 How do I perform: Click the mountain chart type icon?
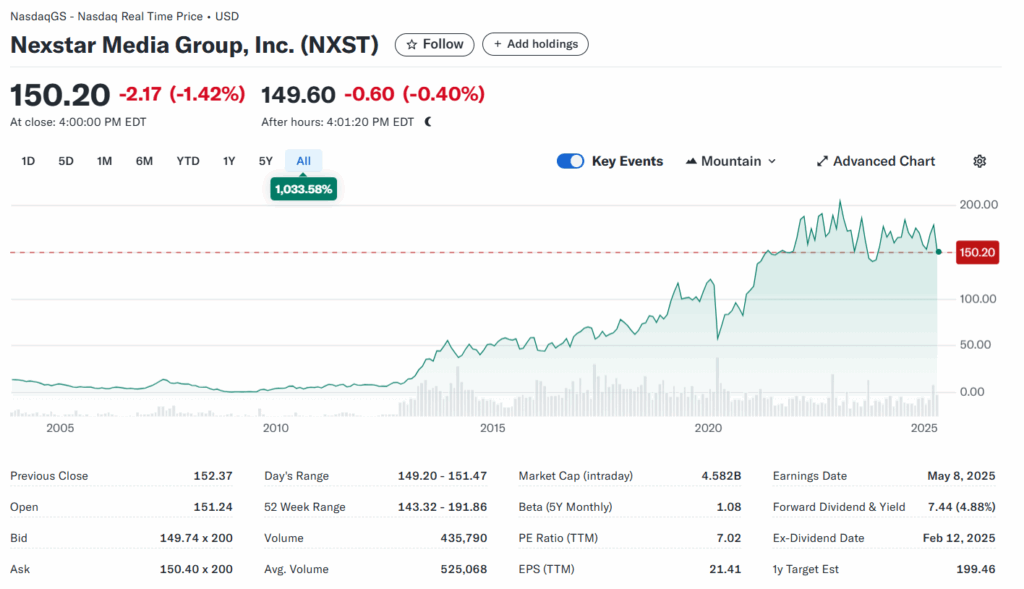(690, 161)
